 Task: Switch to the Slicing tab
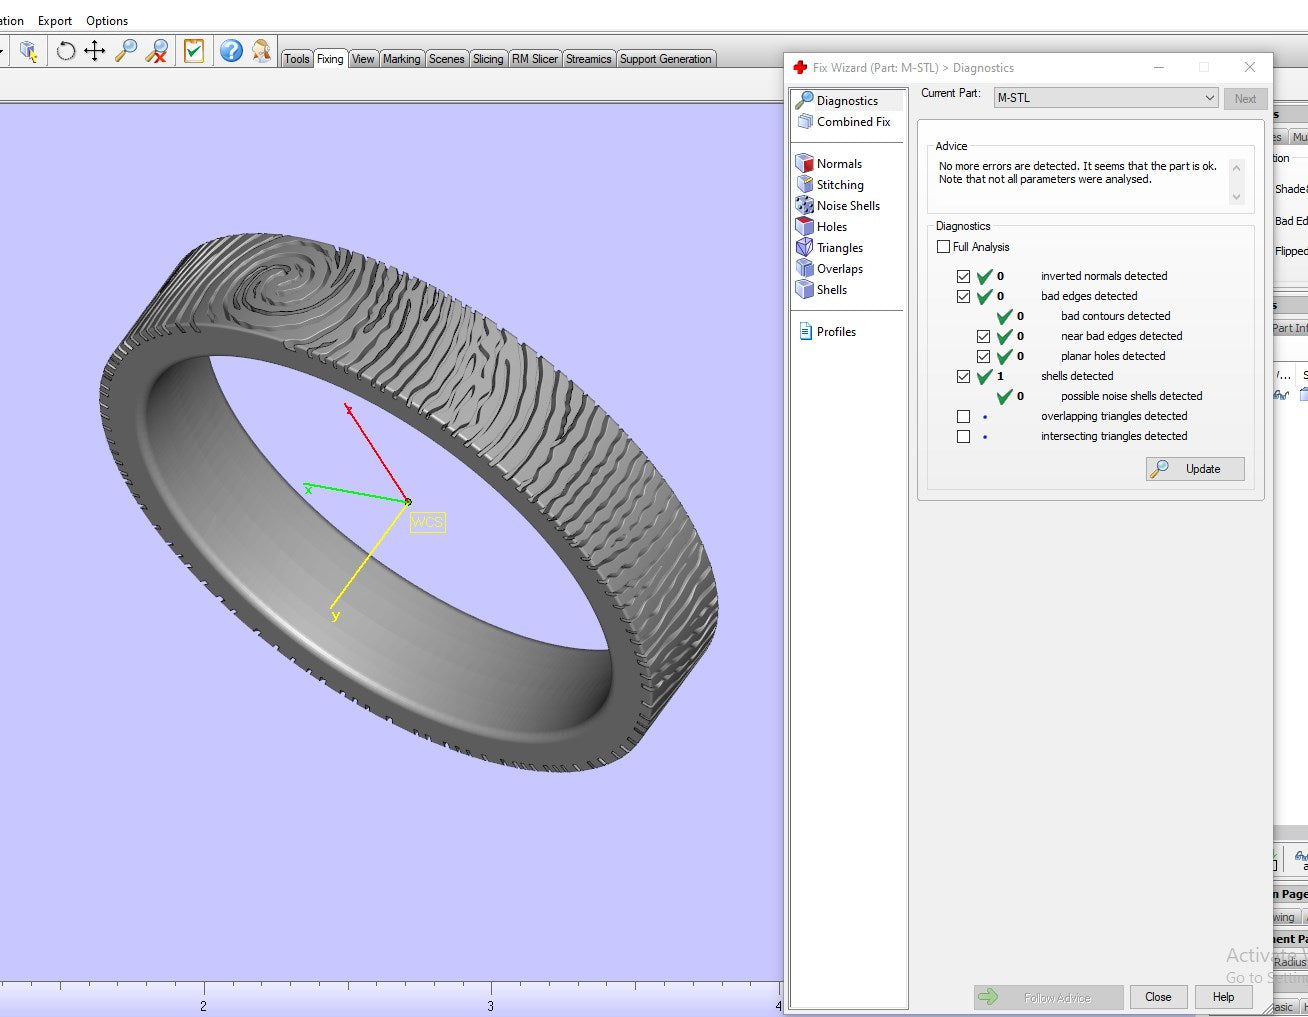[x=488, y=59]
